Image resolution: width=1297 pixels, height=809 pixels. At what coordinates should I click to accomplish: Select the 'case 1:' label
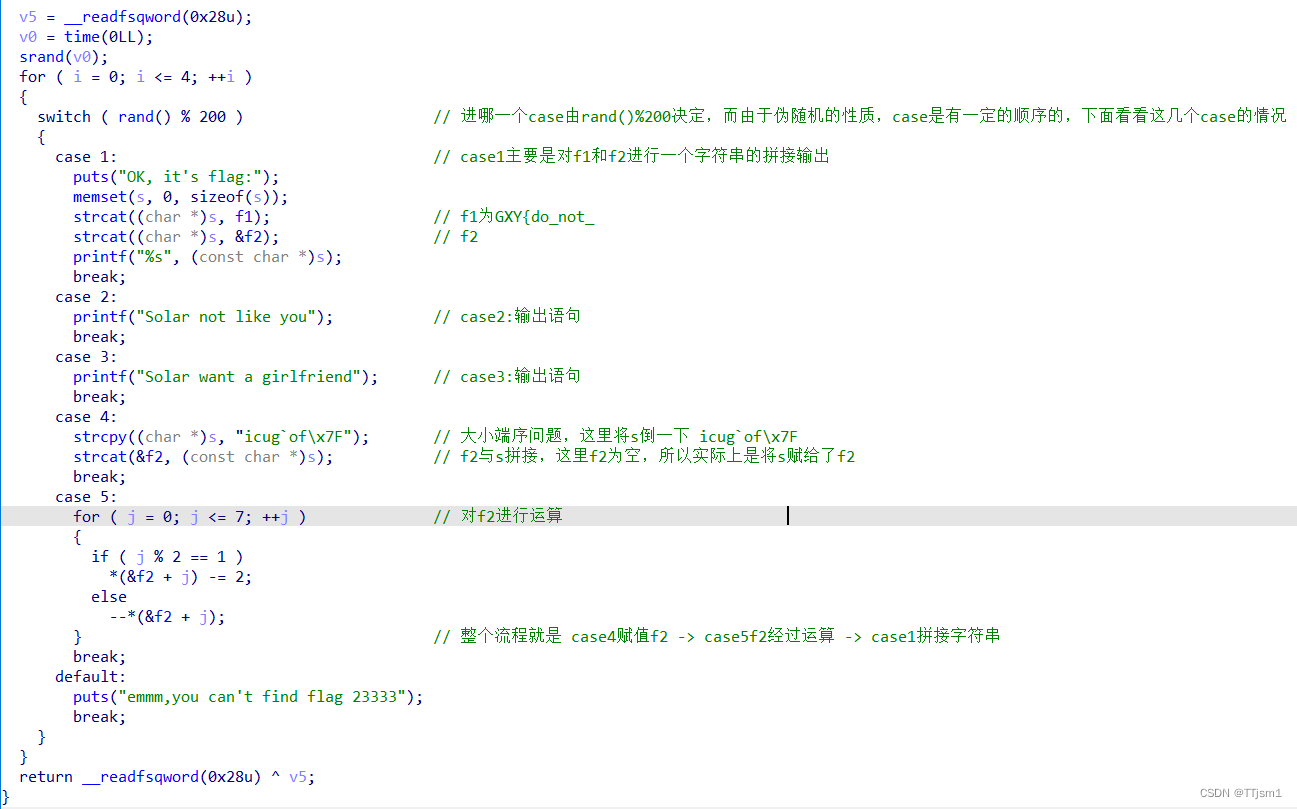tap(86, 157)
